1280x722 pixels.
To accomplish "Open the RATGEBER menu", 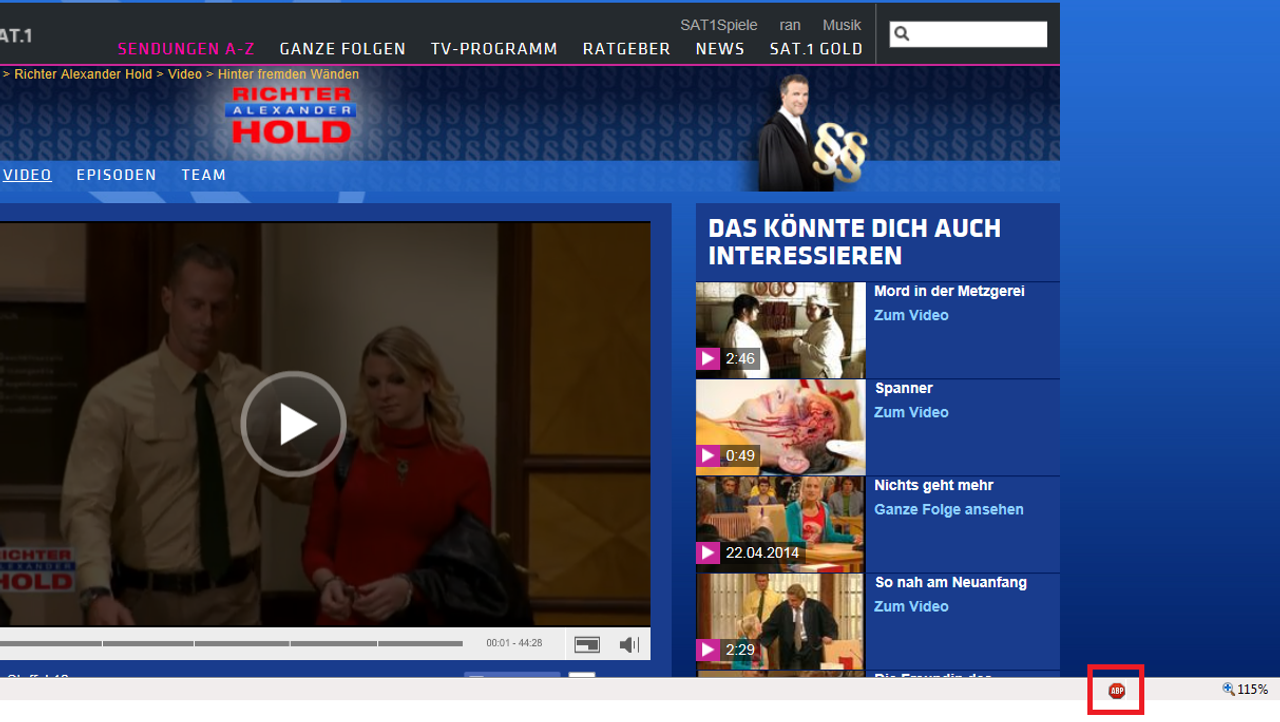I will tap(627, 49).
